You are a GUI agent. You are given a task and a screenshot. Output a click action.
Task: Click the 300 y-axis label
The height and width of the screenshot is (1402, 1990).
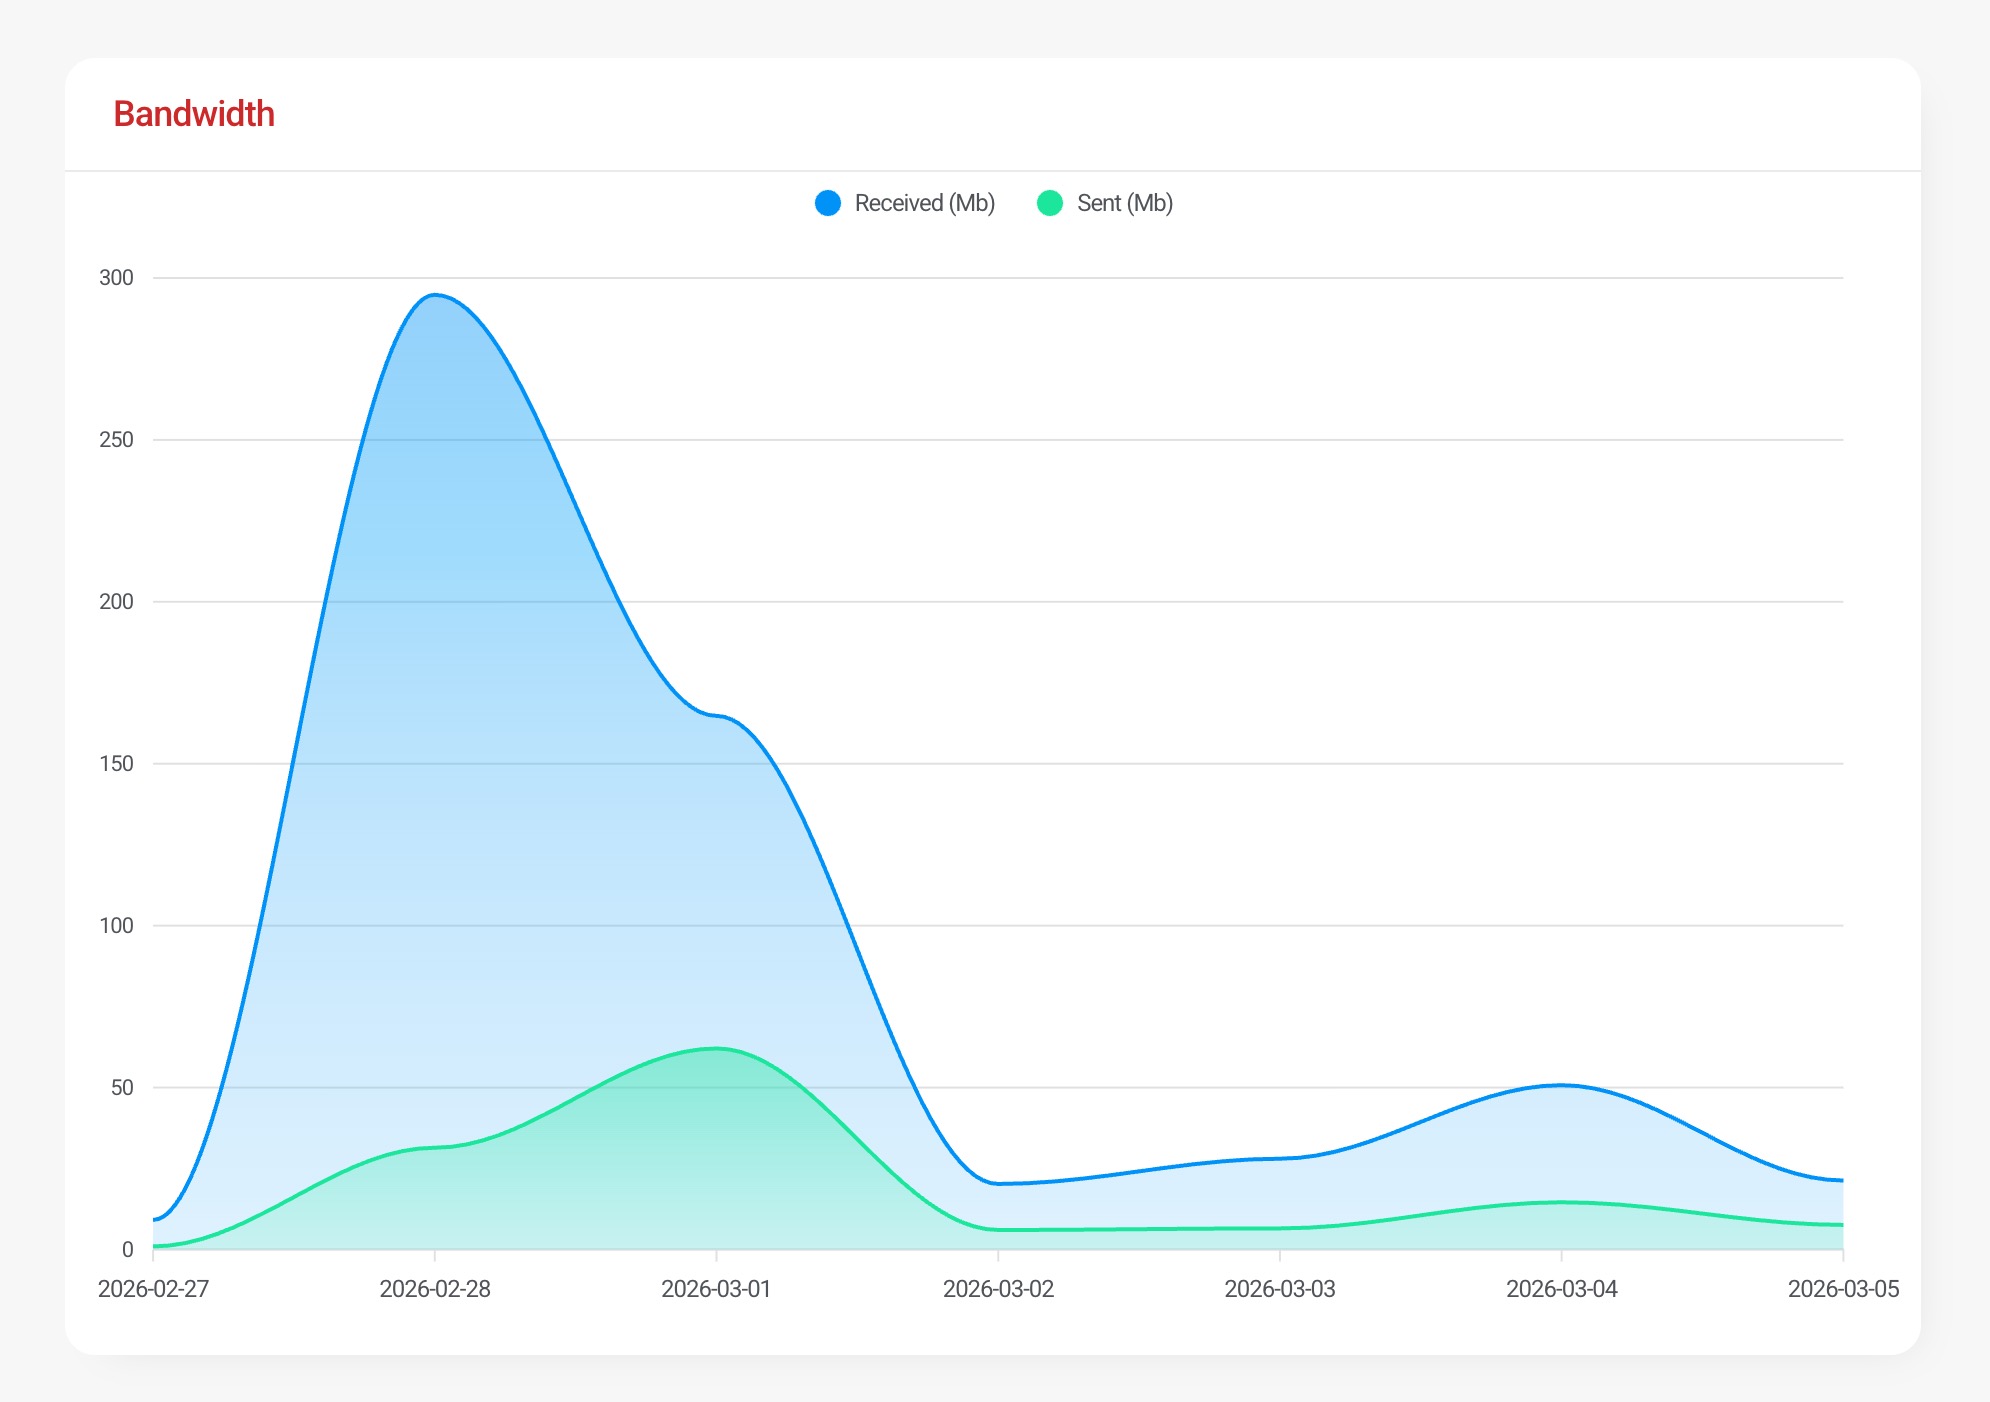tap(116, 278)
